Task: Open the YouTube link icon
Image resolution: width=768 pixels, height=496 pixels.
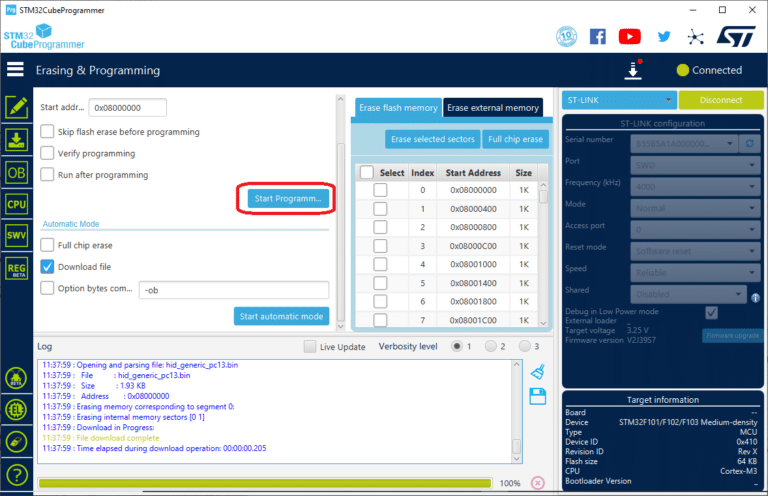Action: (x=629, y=36)
